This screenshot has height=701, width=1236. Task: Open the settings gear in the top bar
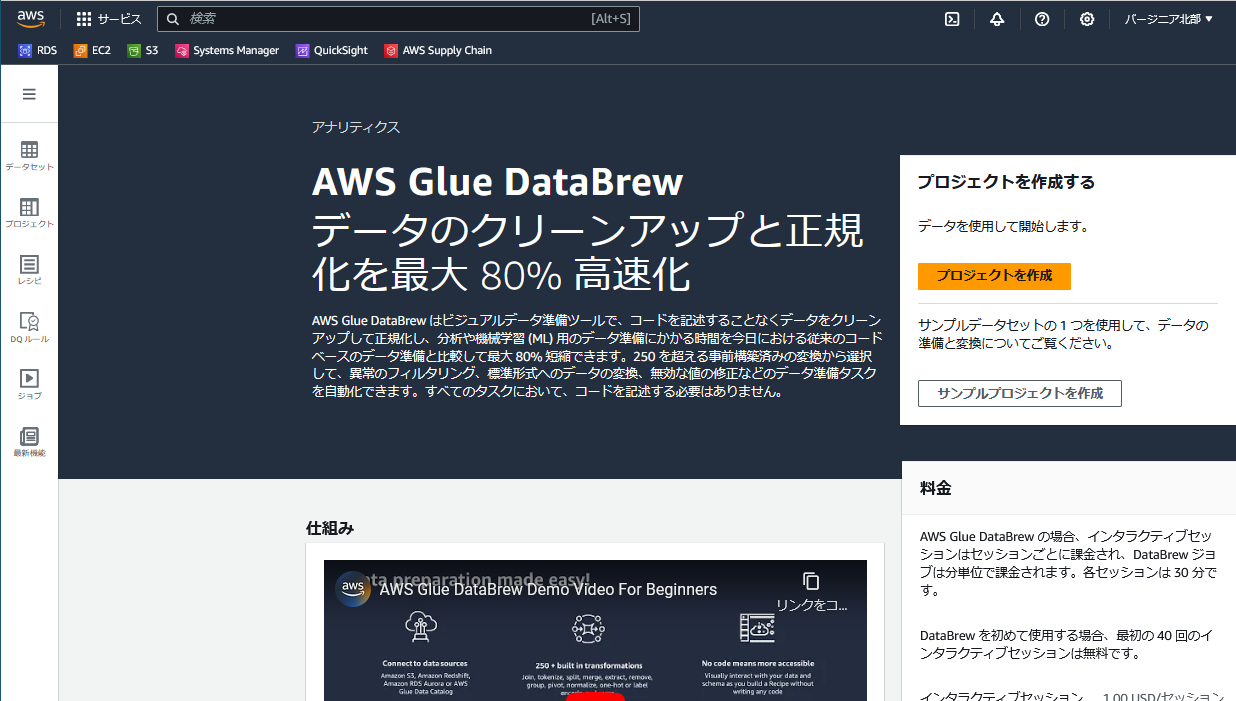click(1087, 19)
